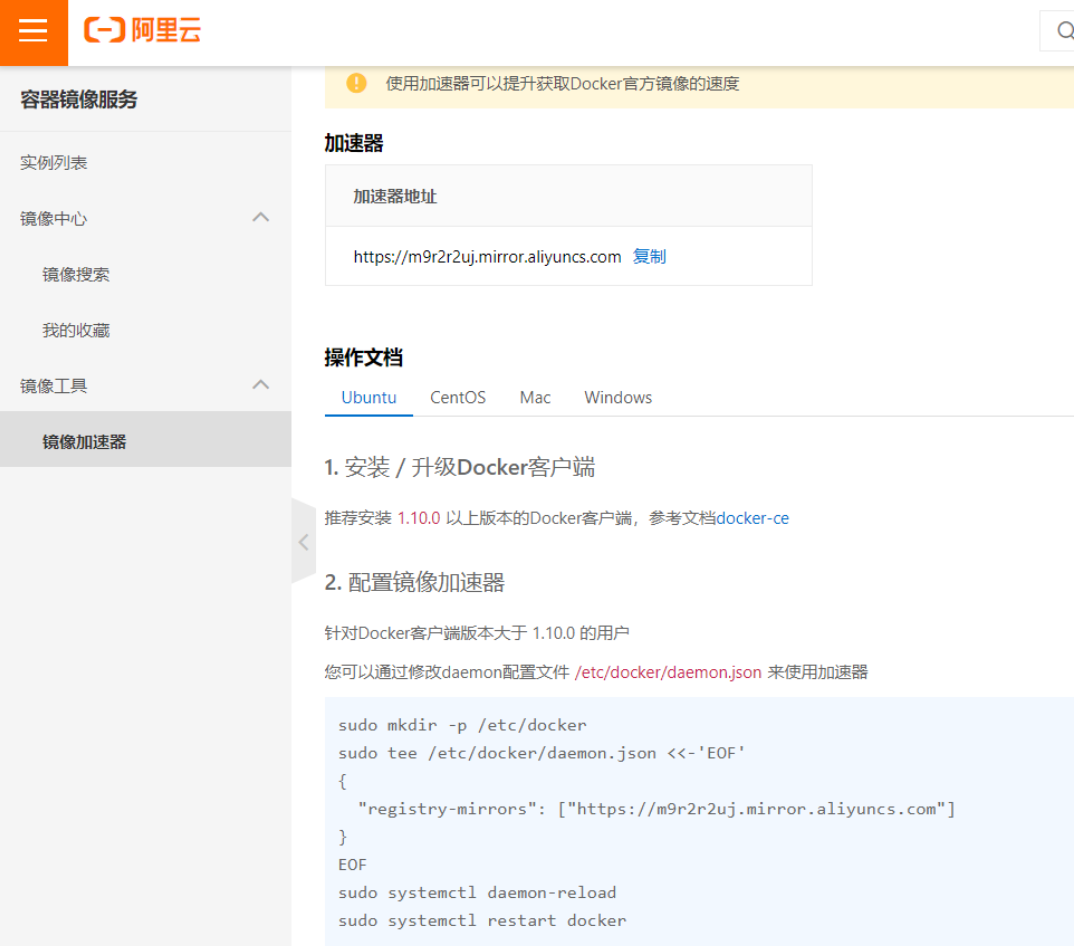
Task: Switch to the CentOS tab
Action: click(458, 398)
